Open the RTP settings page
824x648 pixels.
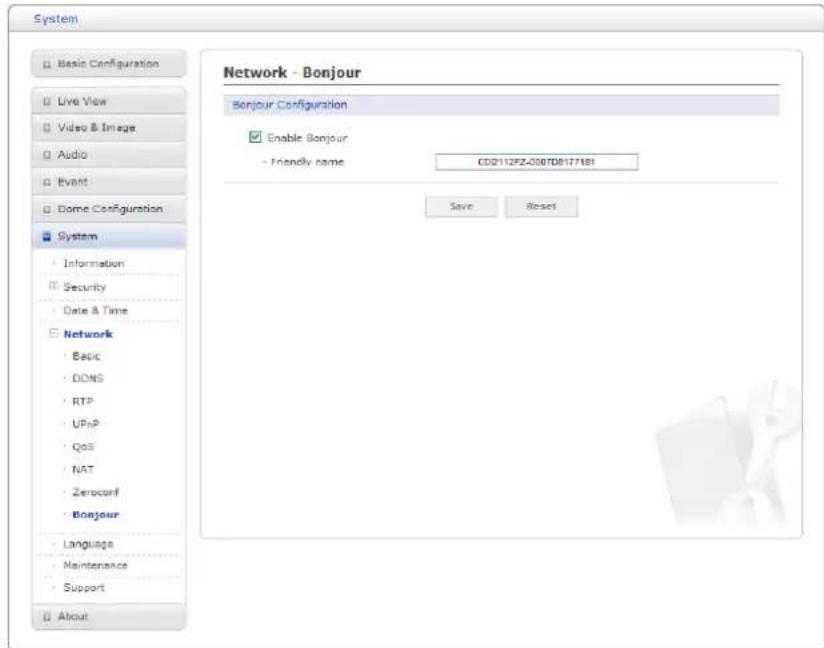pos(83,401)
